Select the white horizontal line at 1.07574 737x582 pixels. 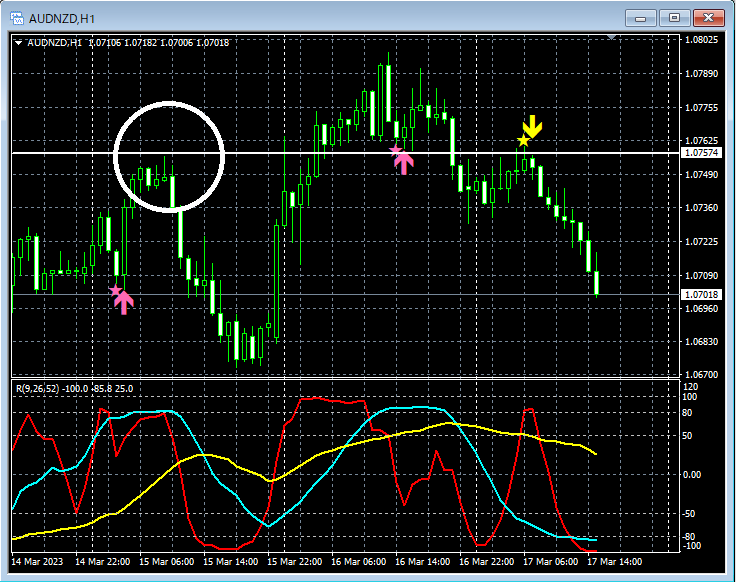(346, 153)
